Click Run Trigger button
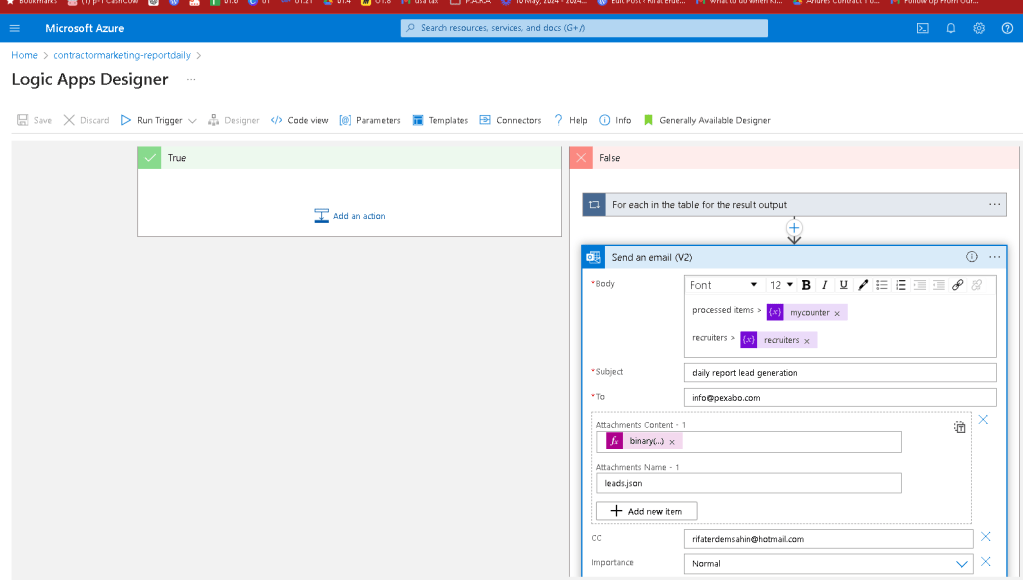The width and height of the screenshot is (1023, 580). [x=152, y=120]
